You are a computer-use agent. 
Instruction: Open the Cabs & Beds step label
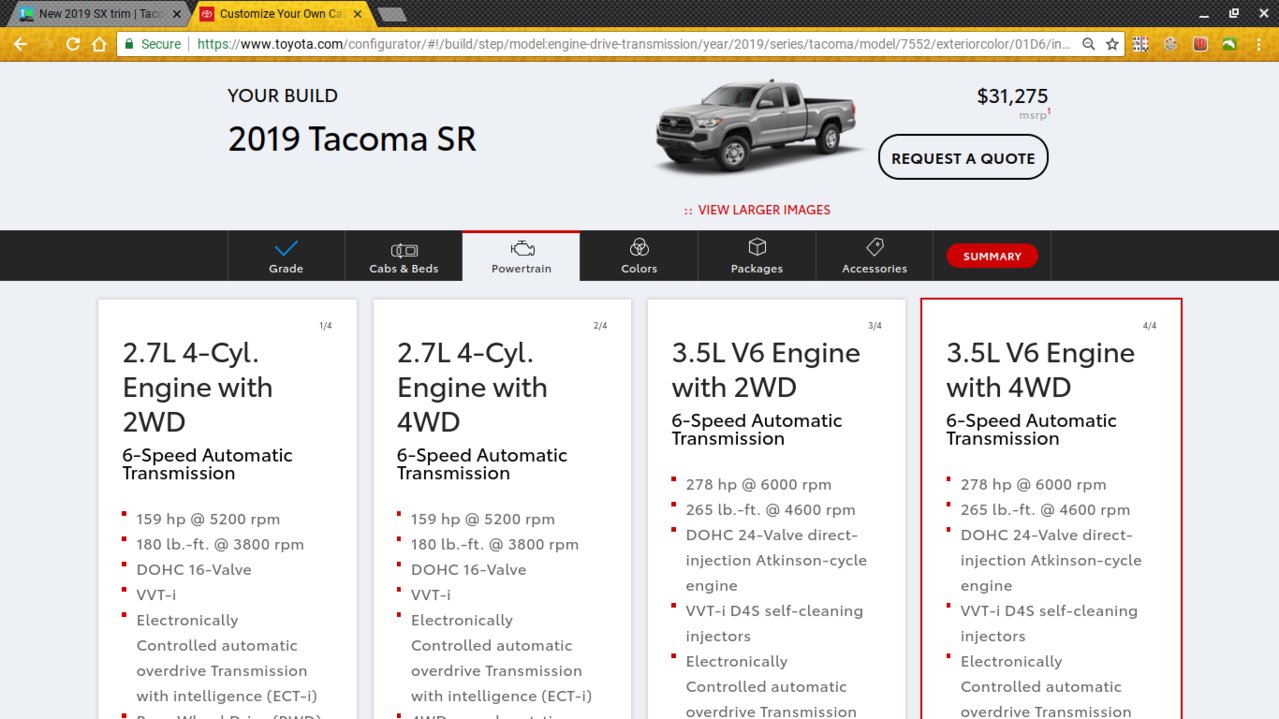(404, 269)
